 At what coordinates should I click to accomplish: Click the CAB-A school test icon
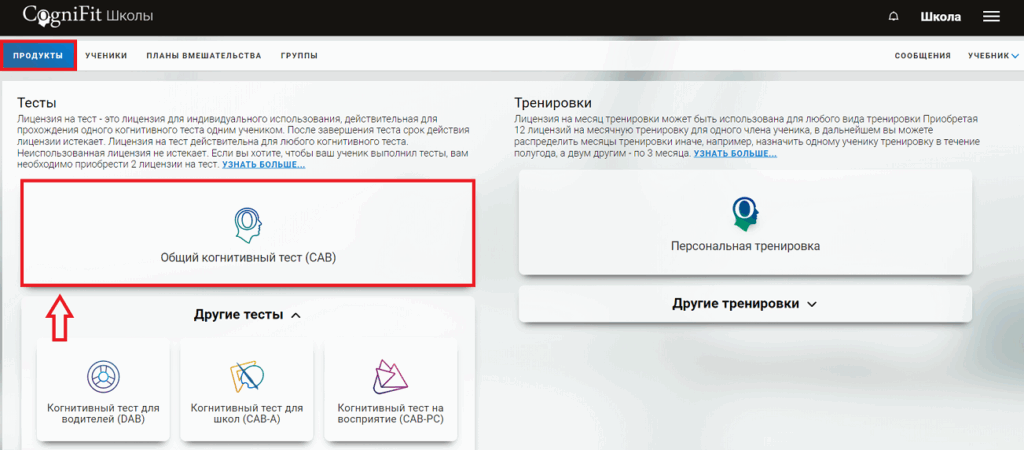(247, 376)
